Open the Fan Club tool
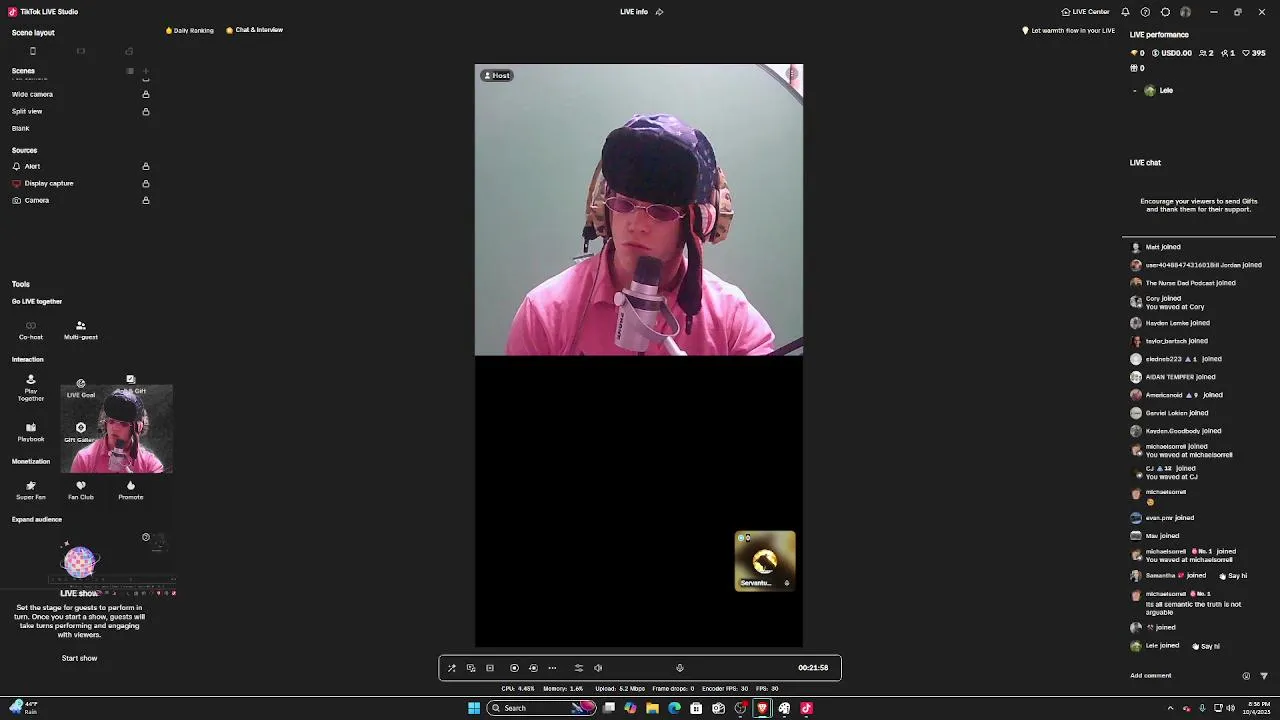Screen dimensions: 1280x720 point(81,490)
